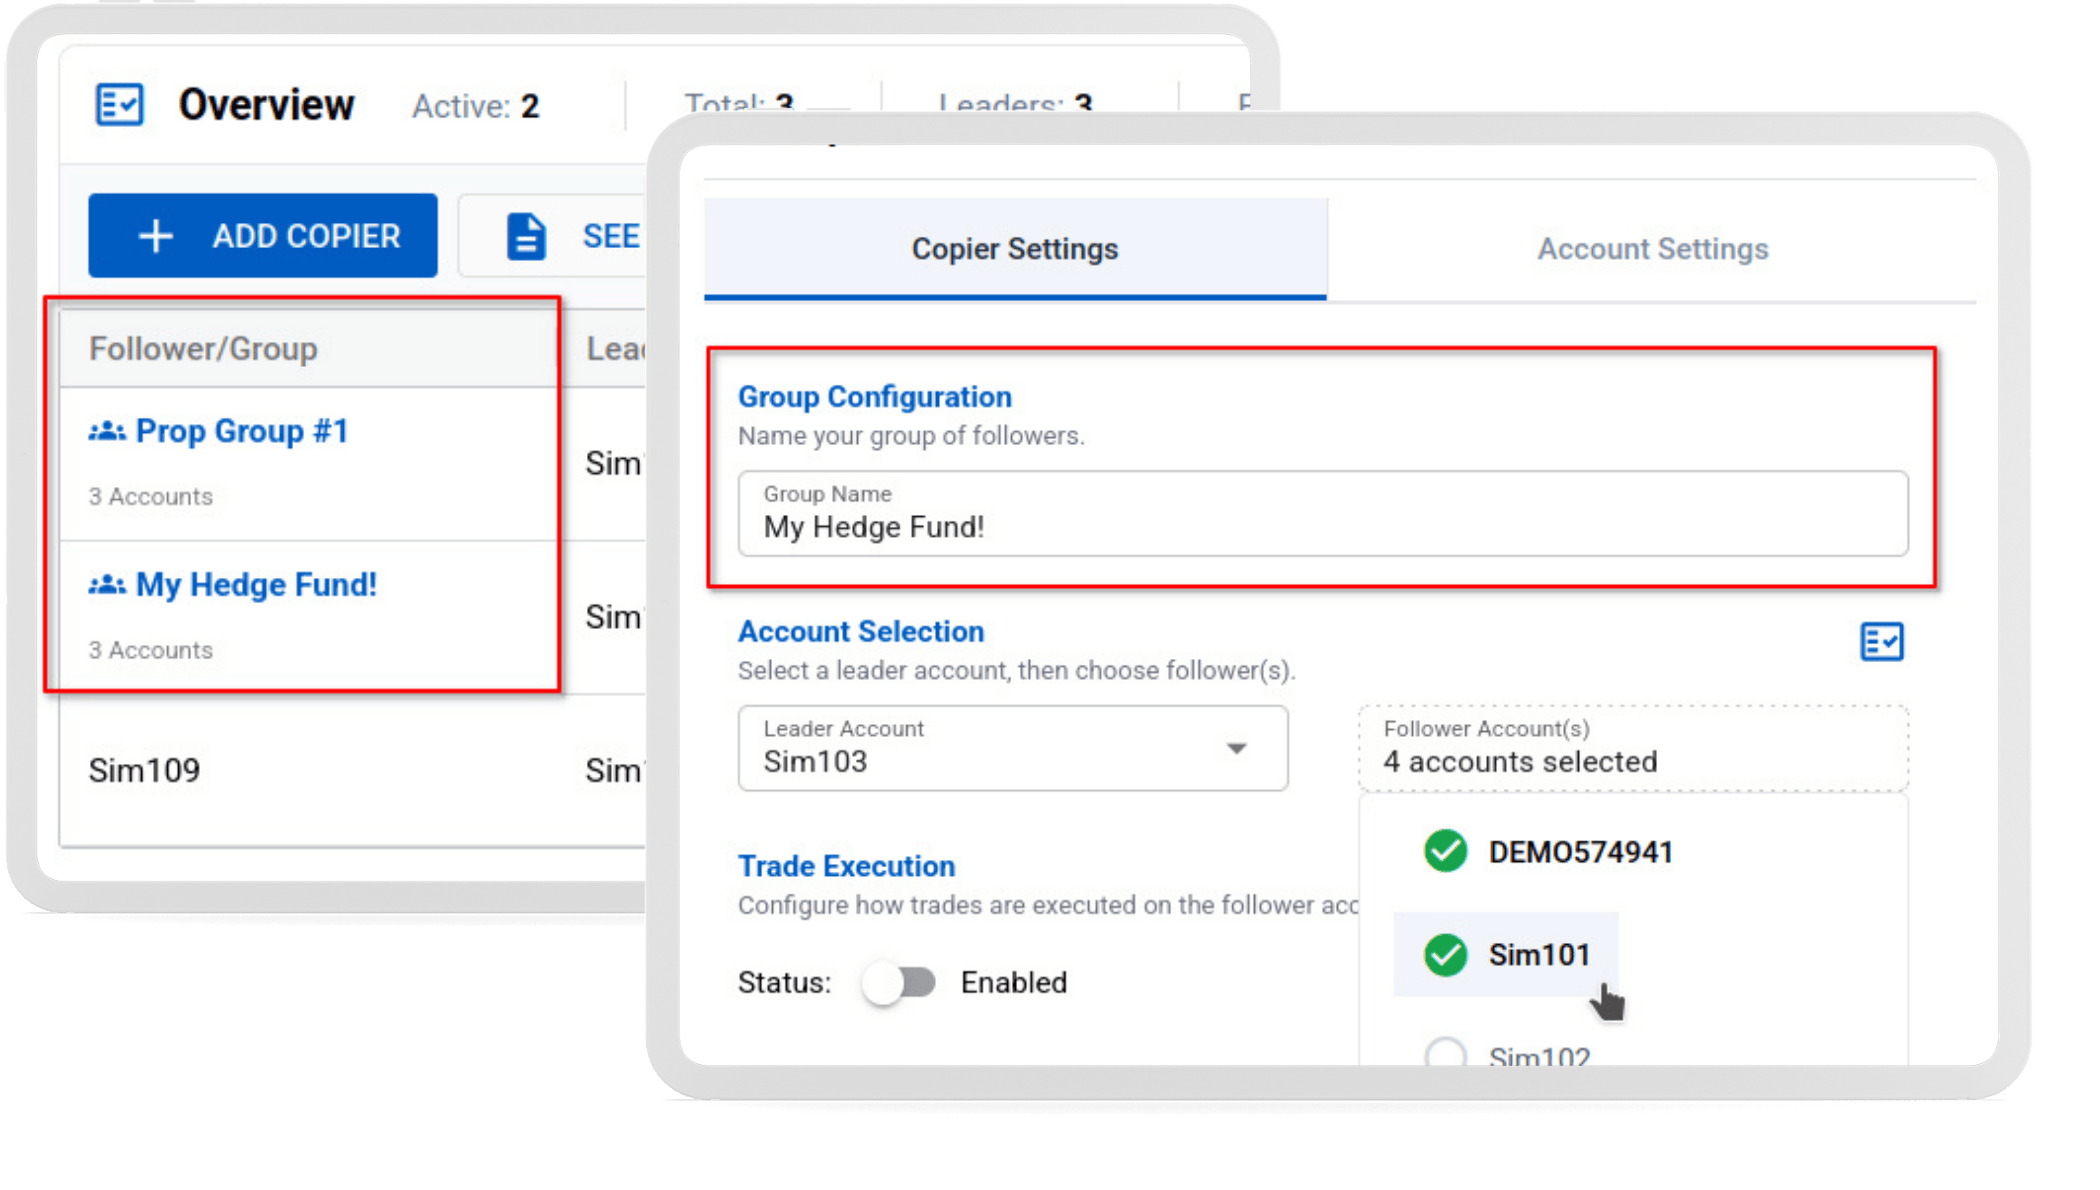Click the Overview checklist icon

click(119, 104)
